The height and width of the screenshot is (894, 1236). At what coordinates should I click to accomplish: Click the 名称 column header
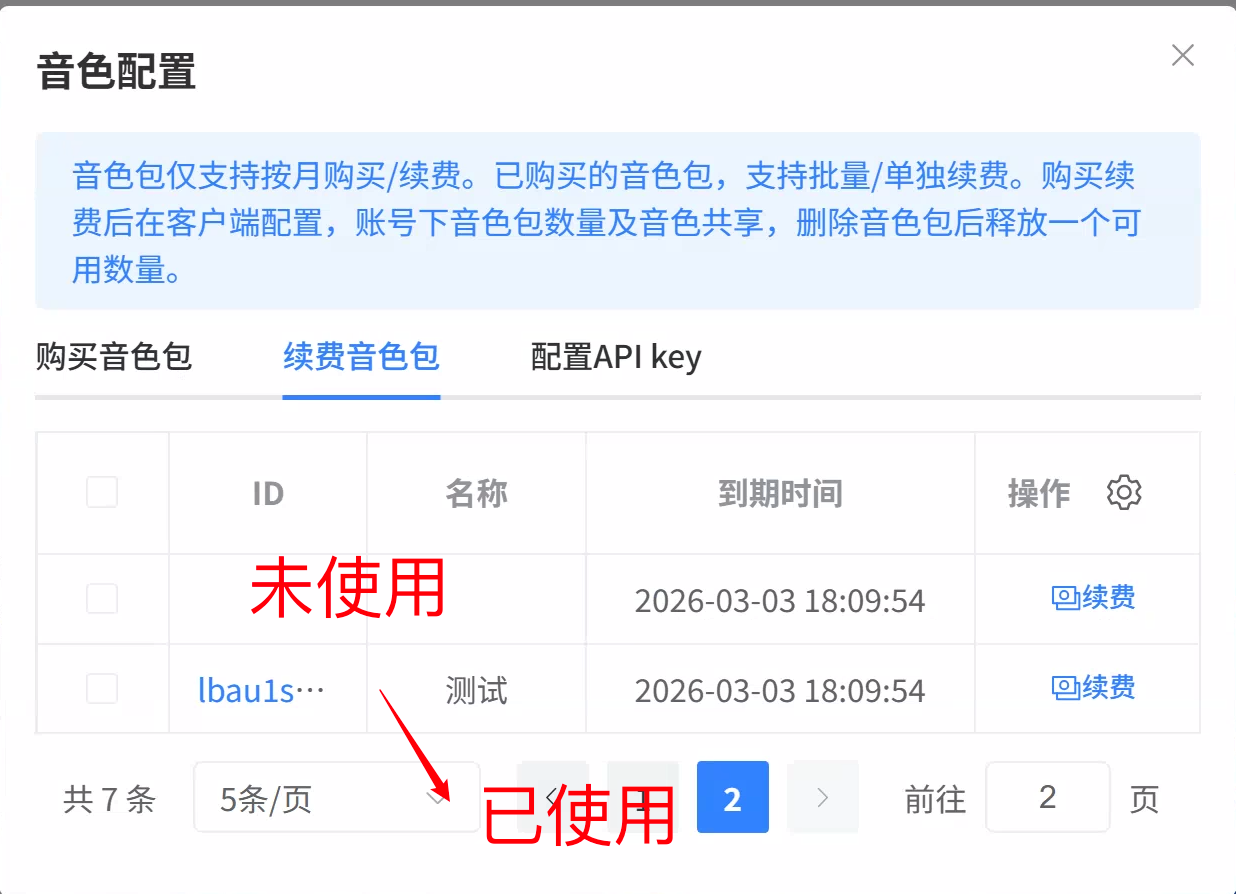pos(476,493)
